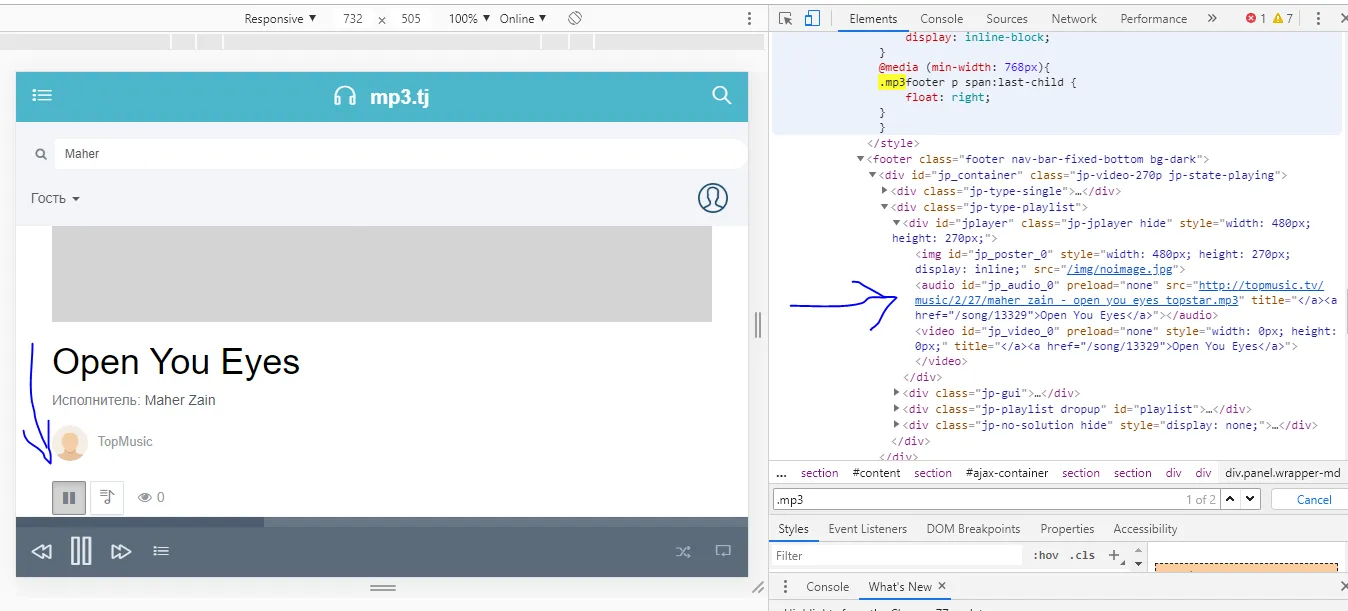This screenshot has height=611, width=1348.
Task: Switch to the DOM Breakpoints tab
Action: (973, 529)
